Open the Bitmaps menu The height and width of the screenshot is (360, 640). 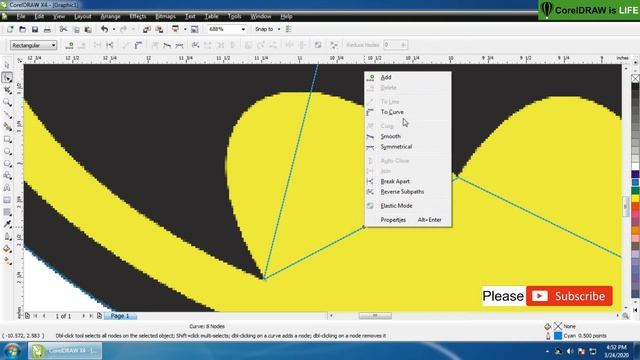coord(165,16)
